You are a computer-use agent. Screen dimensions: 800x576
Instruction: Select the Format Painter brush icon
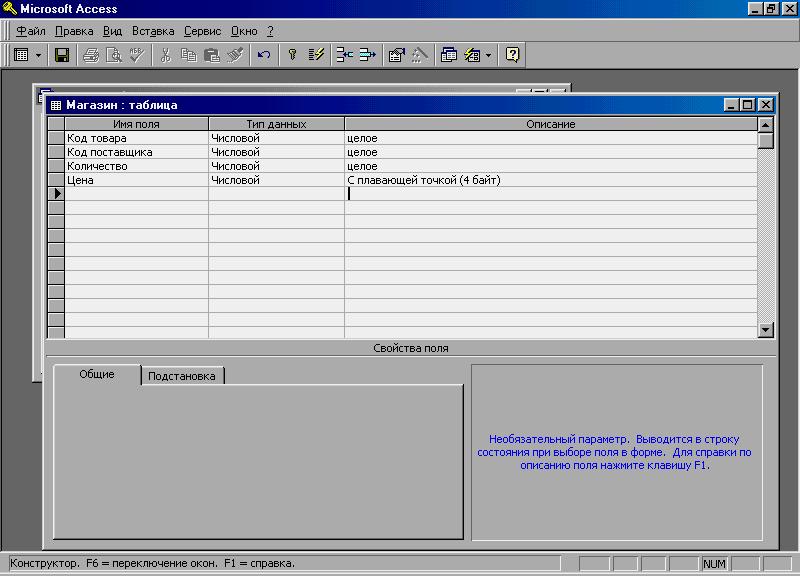[x=235, y=55]
